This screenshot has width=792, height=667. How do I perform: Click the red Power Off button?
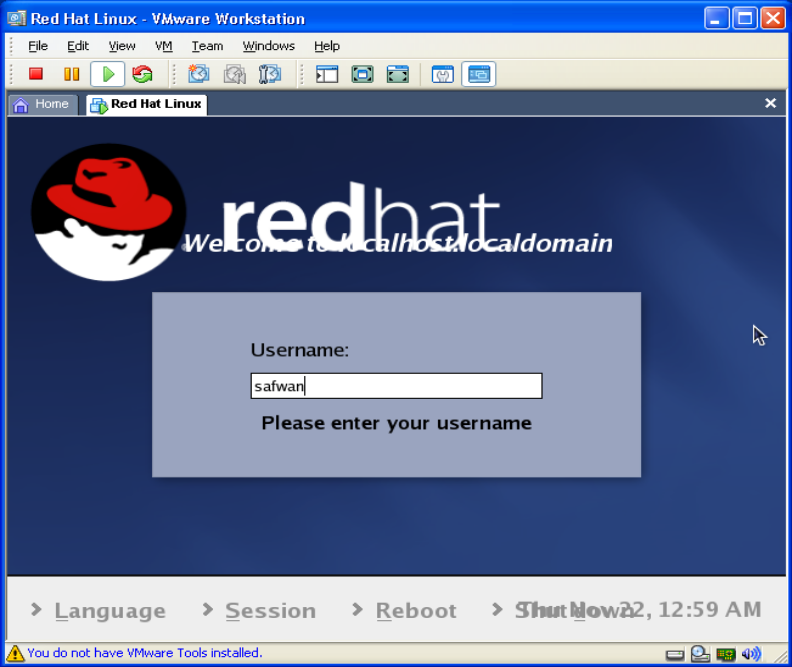36,74
